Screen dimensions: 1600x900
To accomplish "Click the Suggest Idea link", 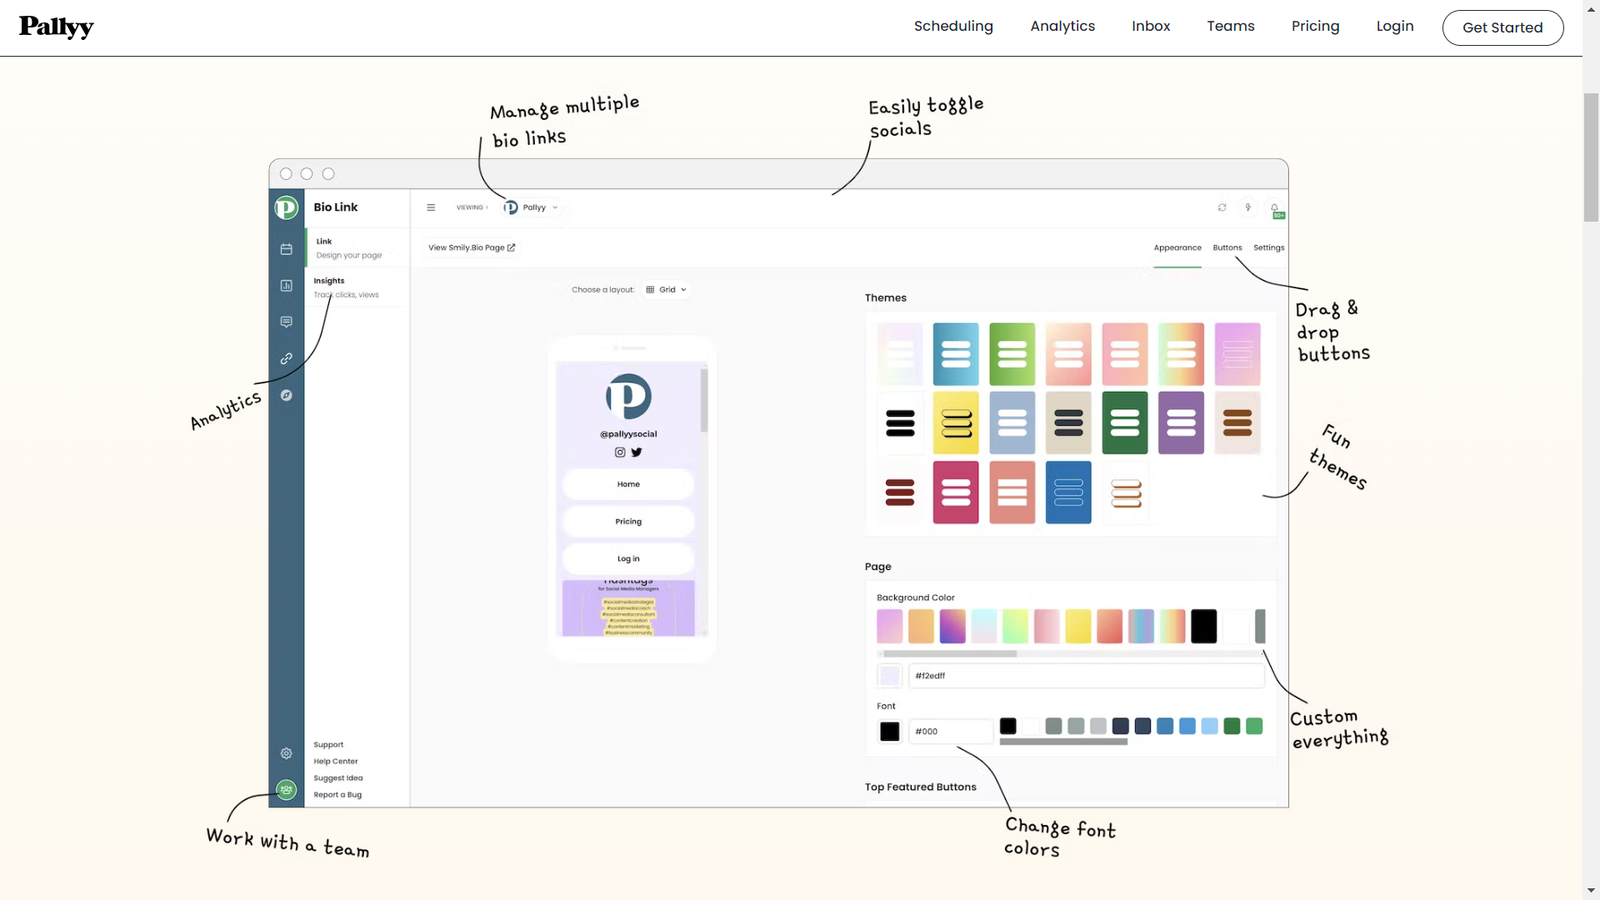I will tap(338, 778).
